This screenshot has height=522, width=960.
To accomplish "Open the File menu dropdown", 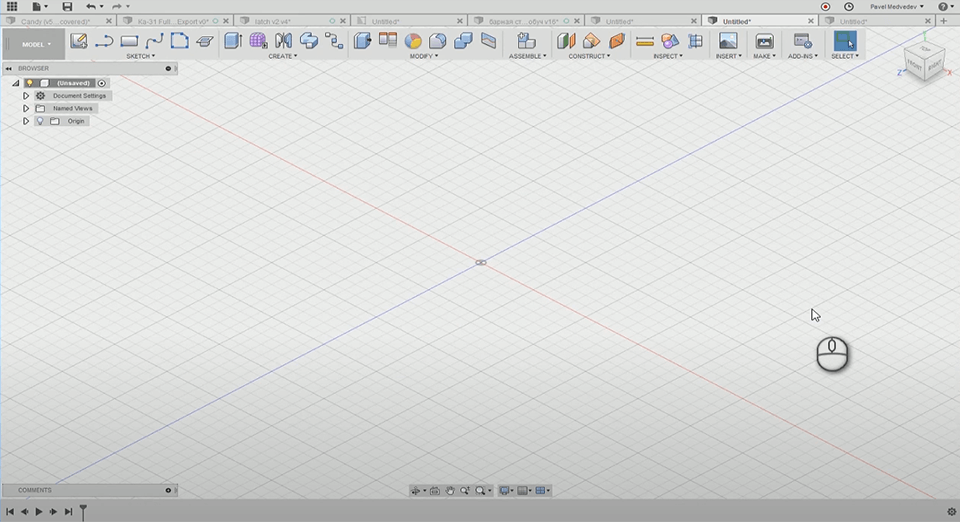I will click(x=40, y=7).
